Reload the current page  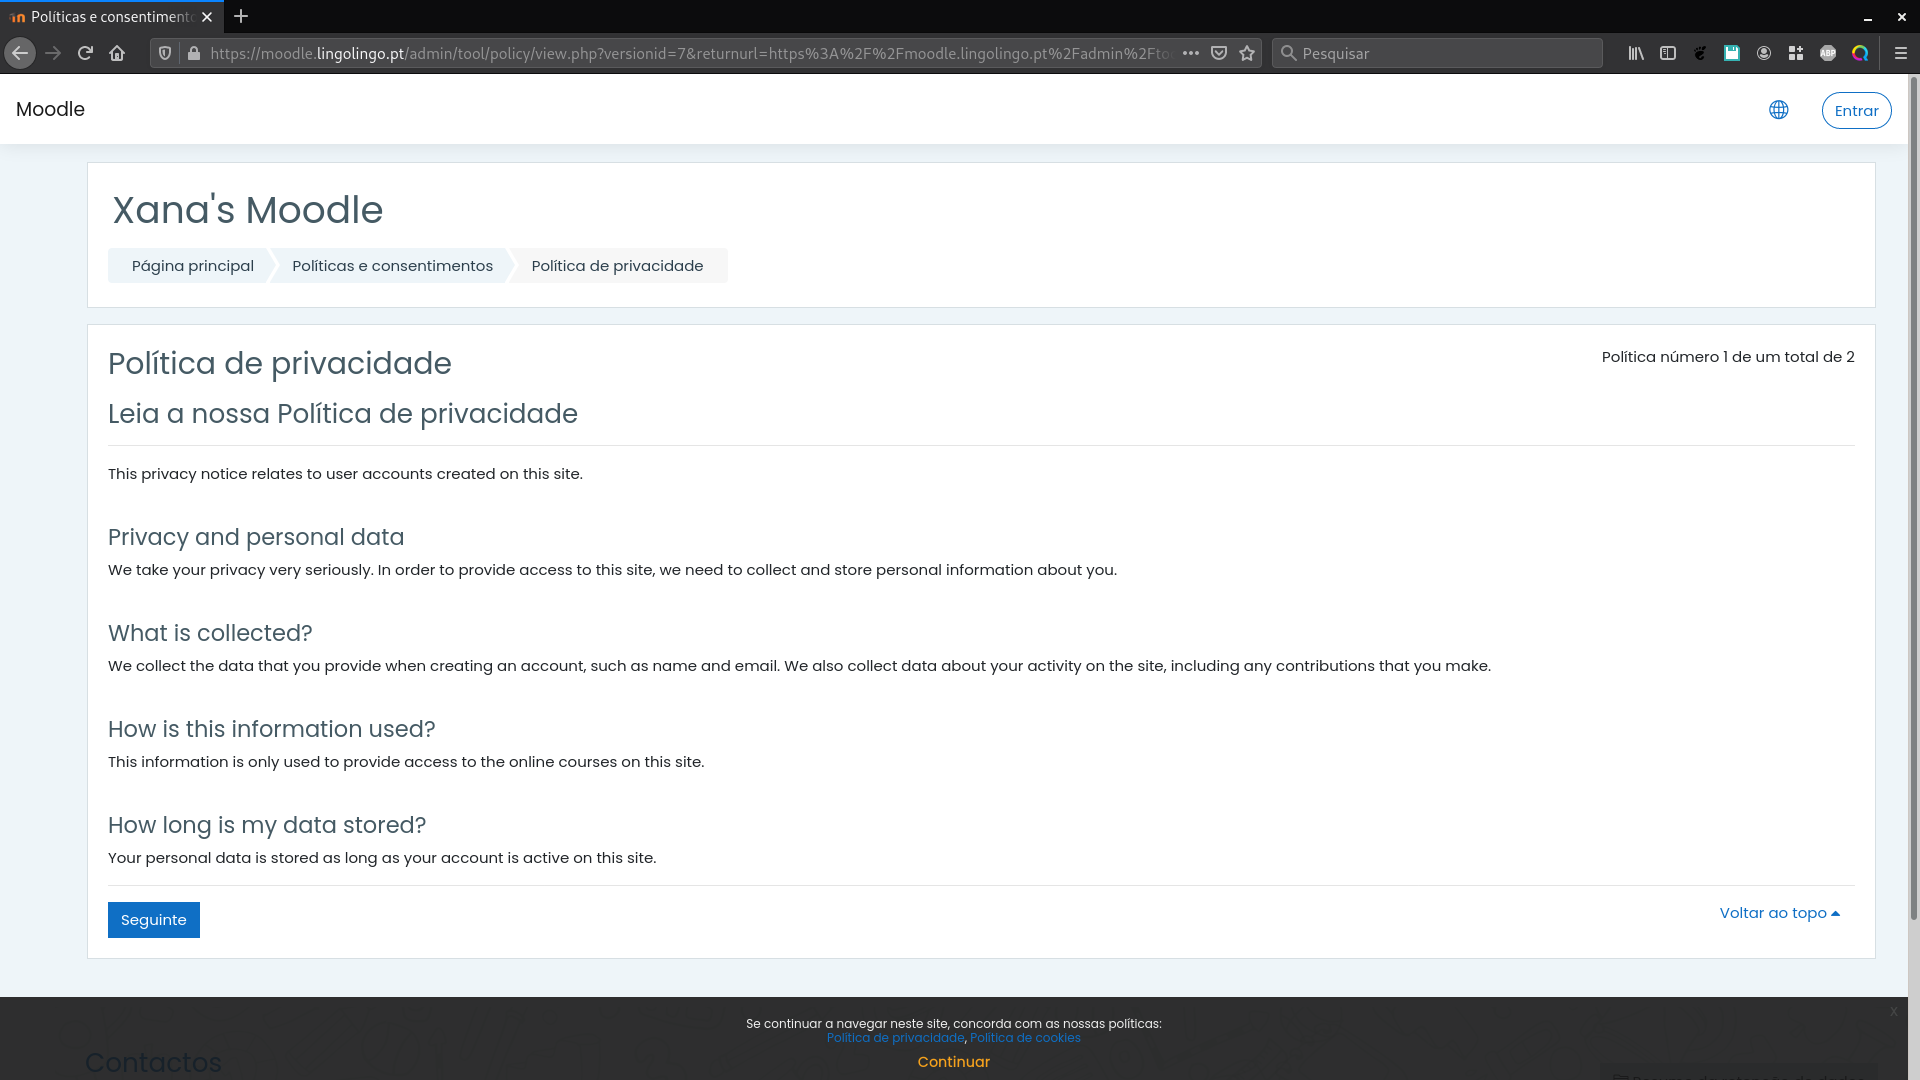point(85,53)
